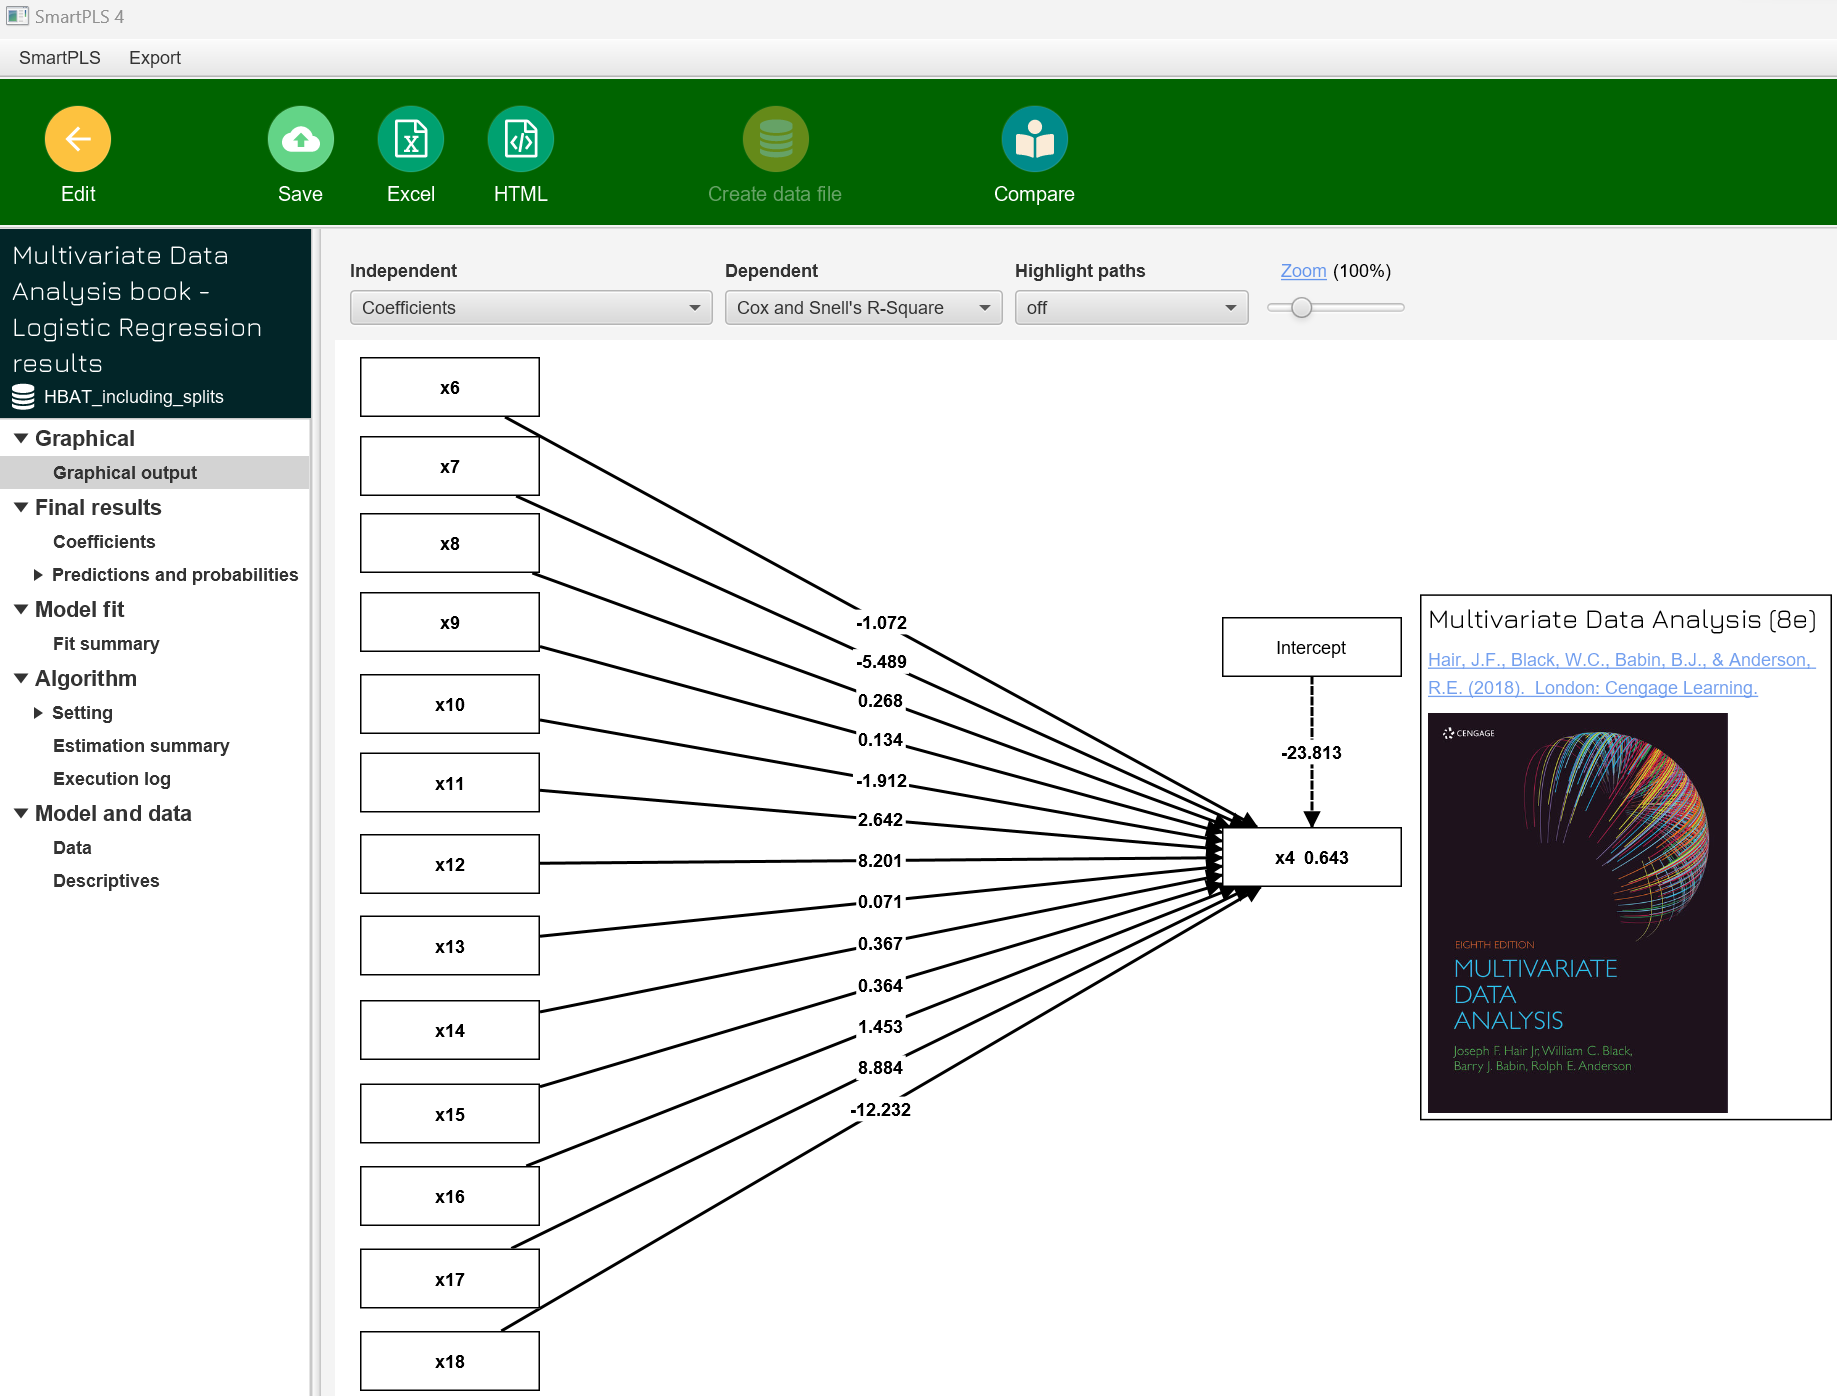Click the Zoom link
Viewport: 1837px width, 1396px height.
pos(1303,271)
